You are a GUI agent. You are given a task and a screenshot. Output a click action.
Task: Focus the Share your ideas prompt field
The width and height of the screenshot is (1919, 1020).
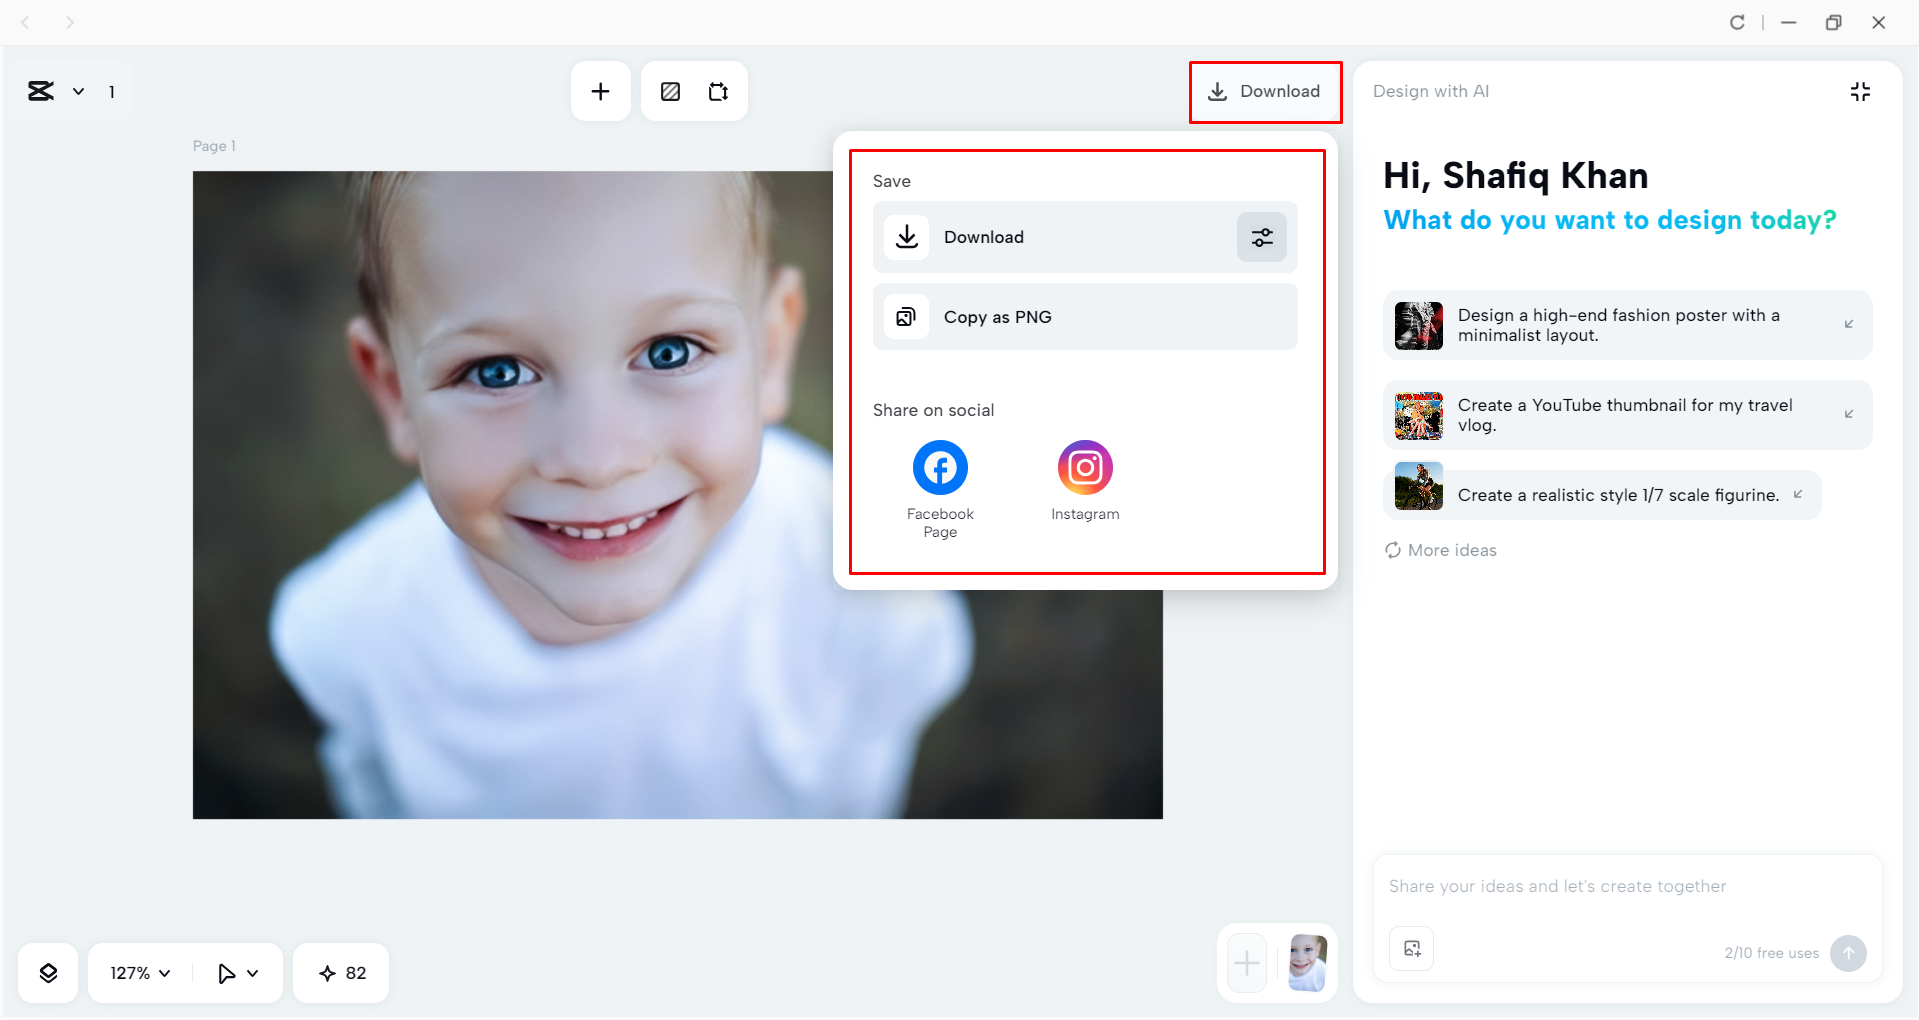(x=1627, y=887)
